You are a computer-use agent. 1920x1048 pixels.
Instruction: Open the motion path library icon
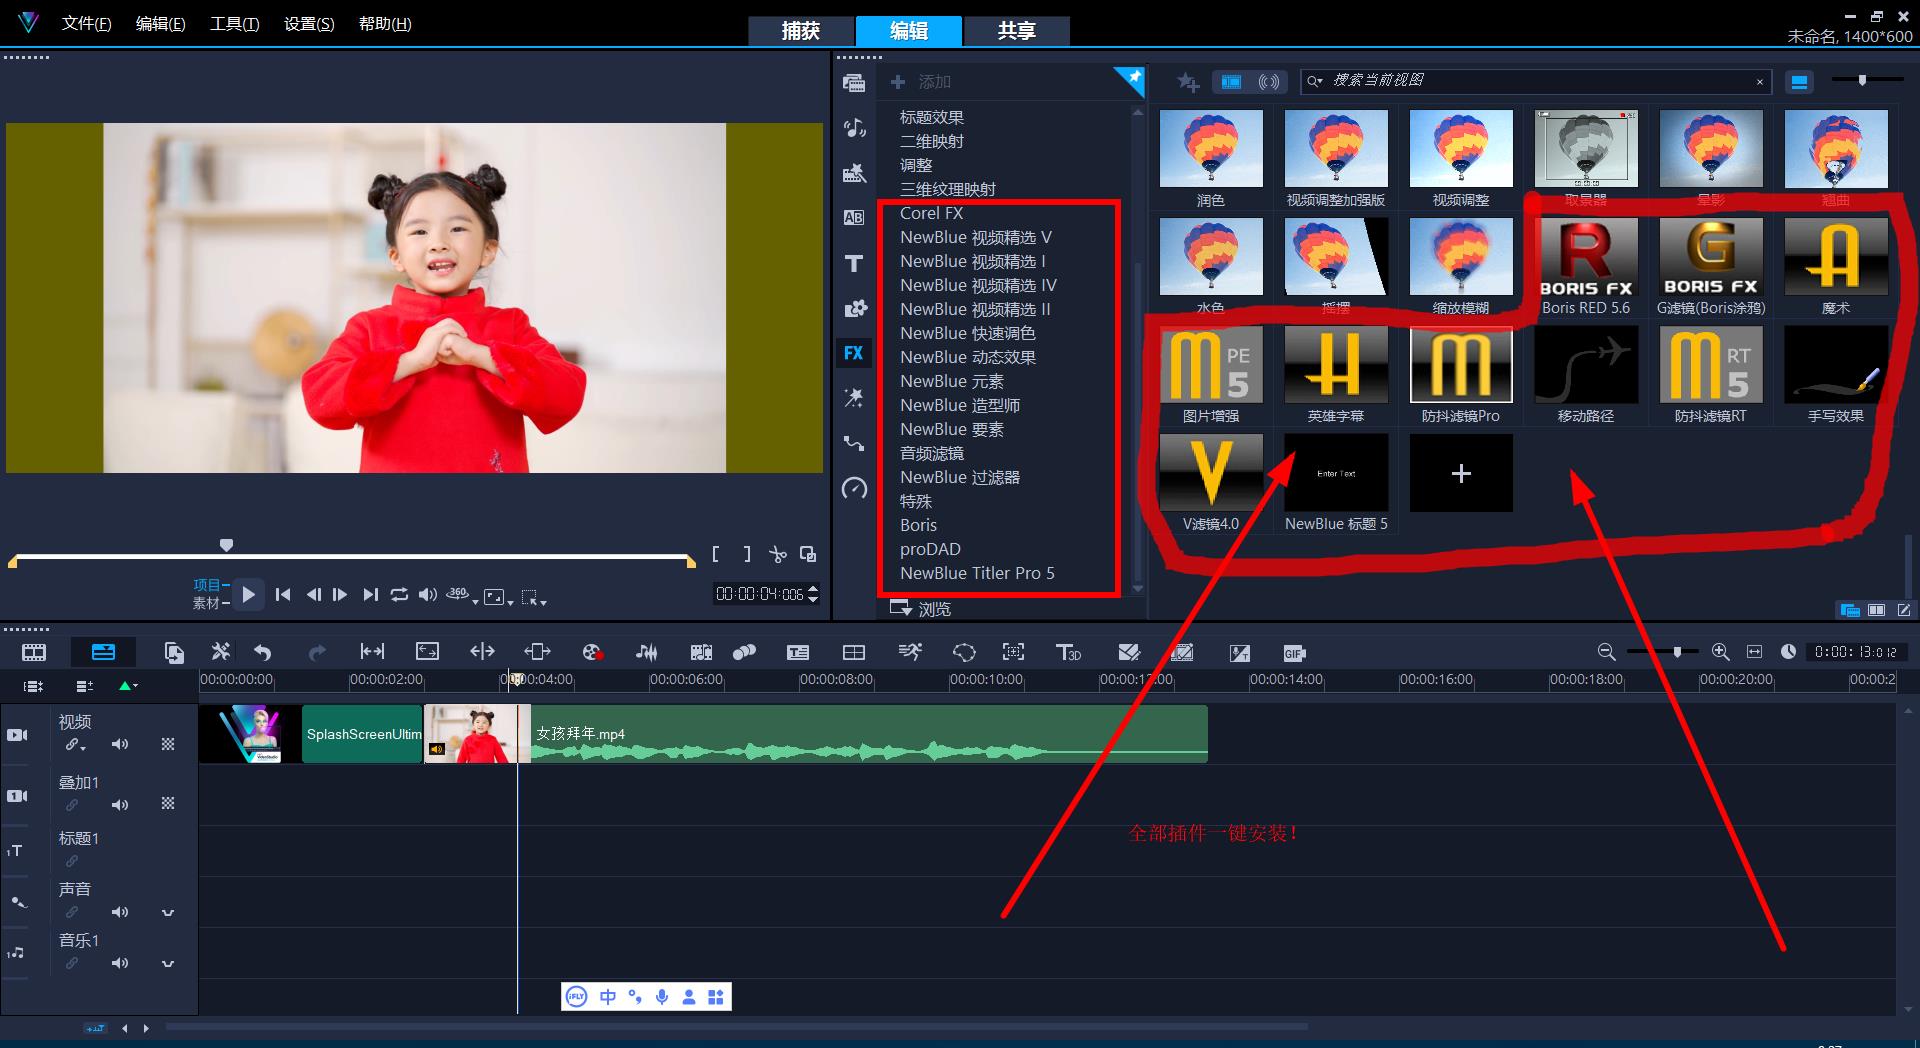854,443
